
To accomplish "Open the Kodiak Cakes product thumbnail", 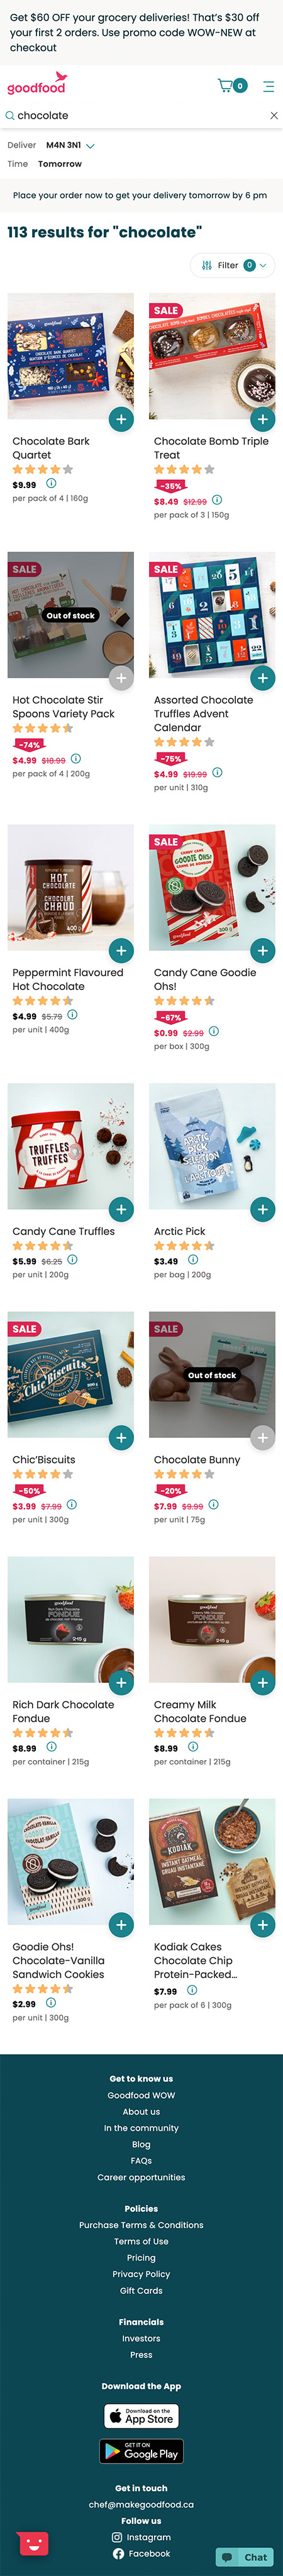I will point(212,1862).
